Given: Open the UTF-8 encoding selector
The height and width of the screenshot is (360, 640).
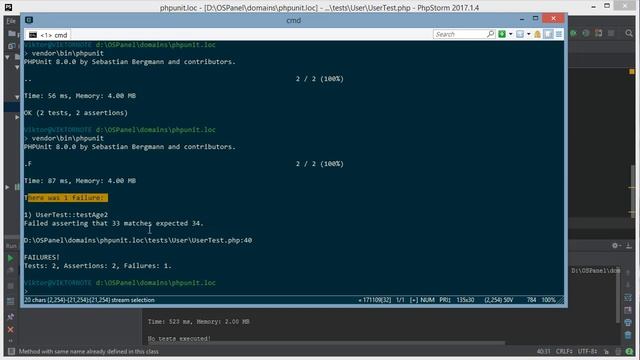Looking at the screenshot, I should click(588, 351).
